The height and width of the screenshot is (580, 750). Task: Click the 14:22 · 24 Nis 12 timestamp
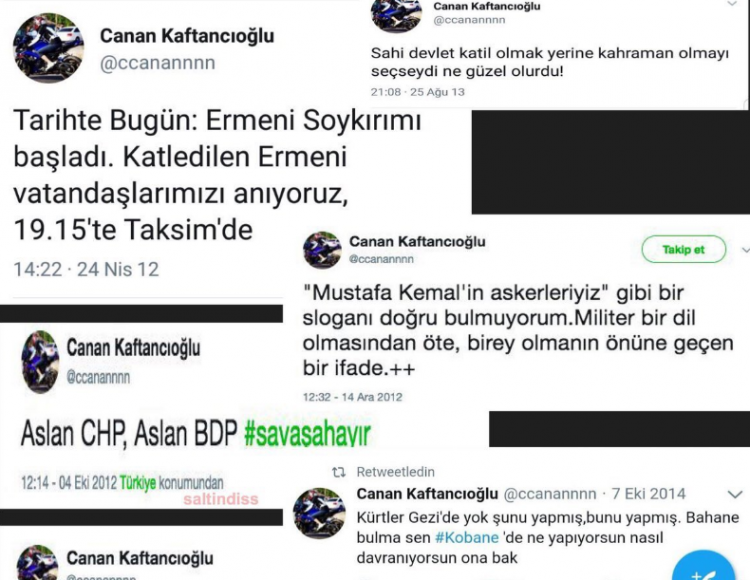tap(86, 269)
